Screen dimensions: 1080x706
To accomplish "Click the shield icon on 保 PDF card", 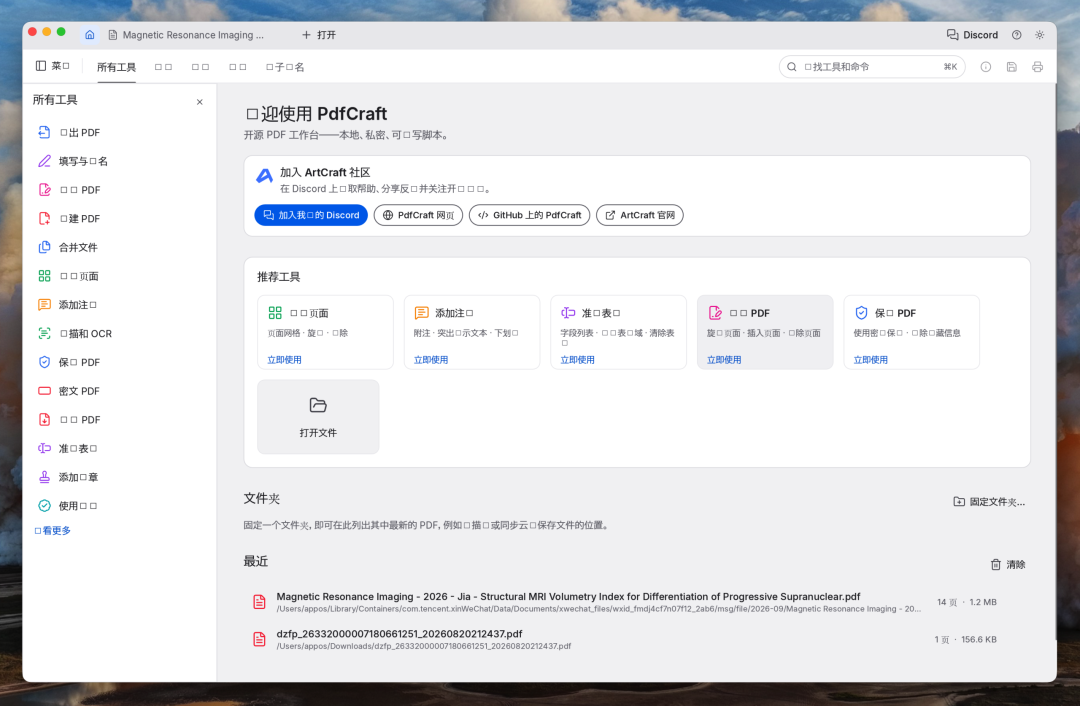I will pyautogui.click(x=861, y=313).
